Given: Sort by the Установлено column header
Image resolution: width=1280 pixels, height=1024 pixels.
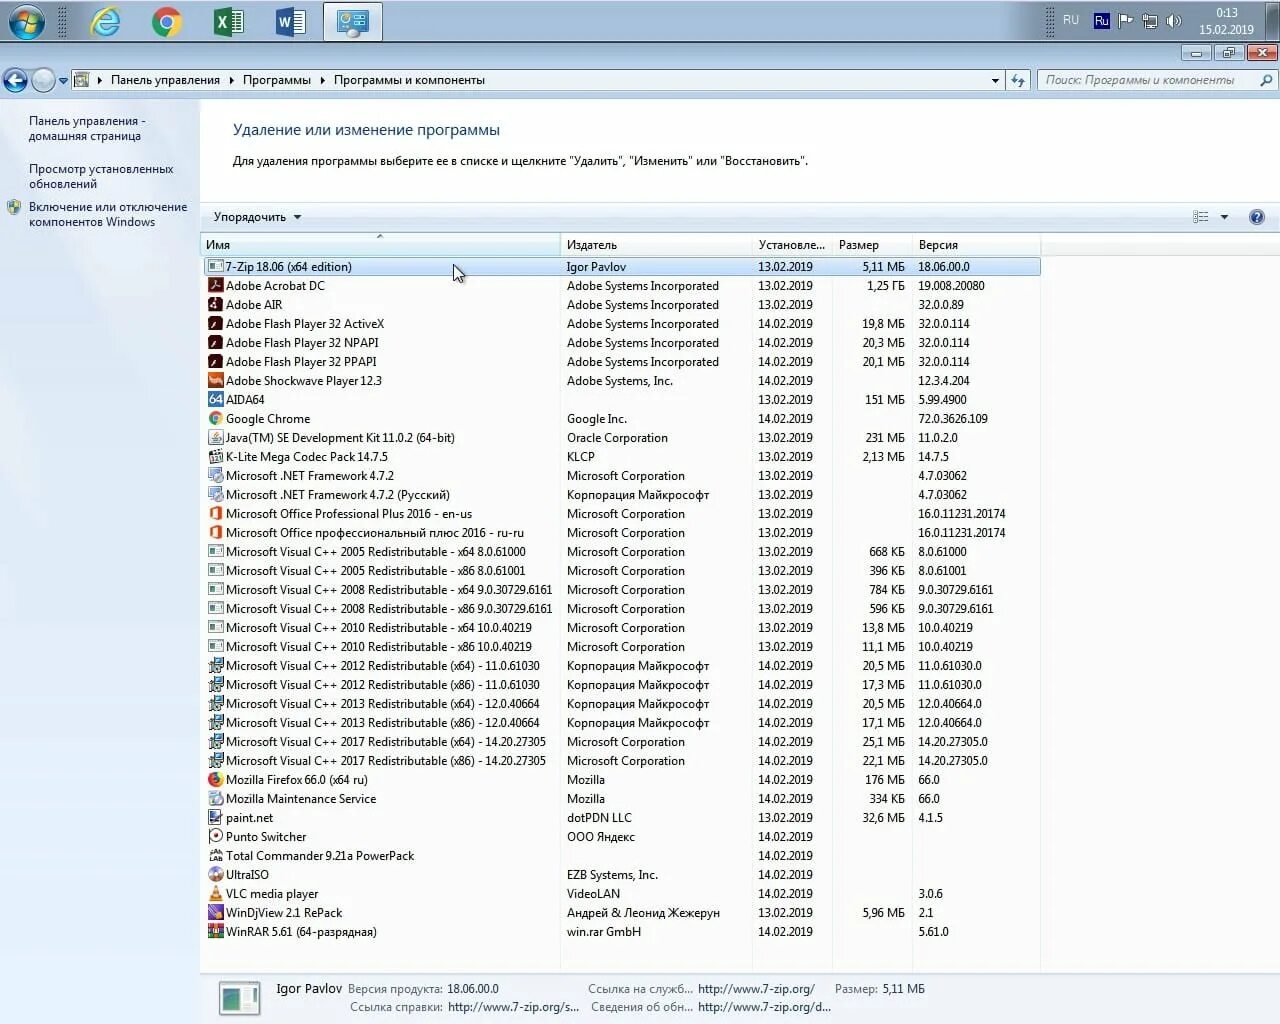Looking at the screenshot, I should 792,245.
